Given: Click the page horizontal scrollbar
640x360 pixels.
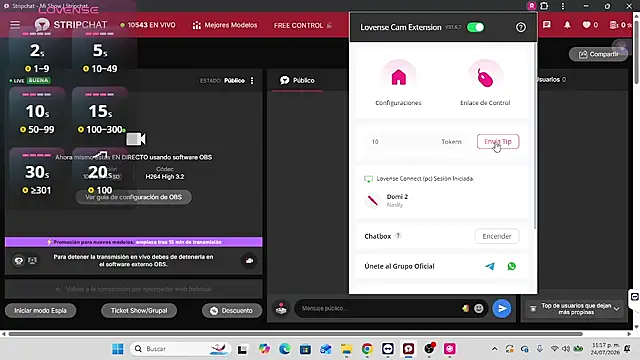Looking at the screenshot, I should pos(296,334).
